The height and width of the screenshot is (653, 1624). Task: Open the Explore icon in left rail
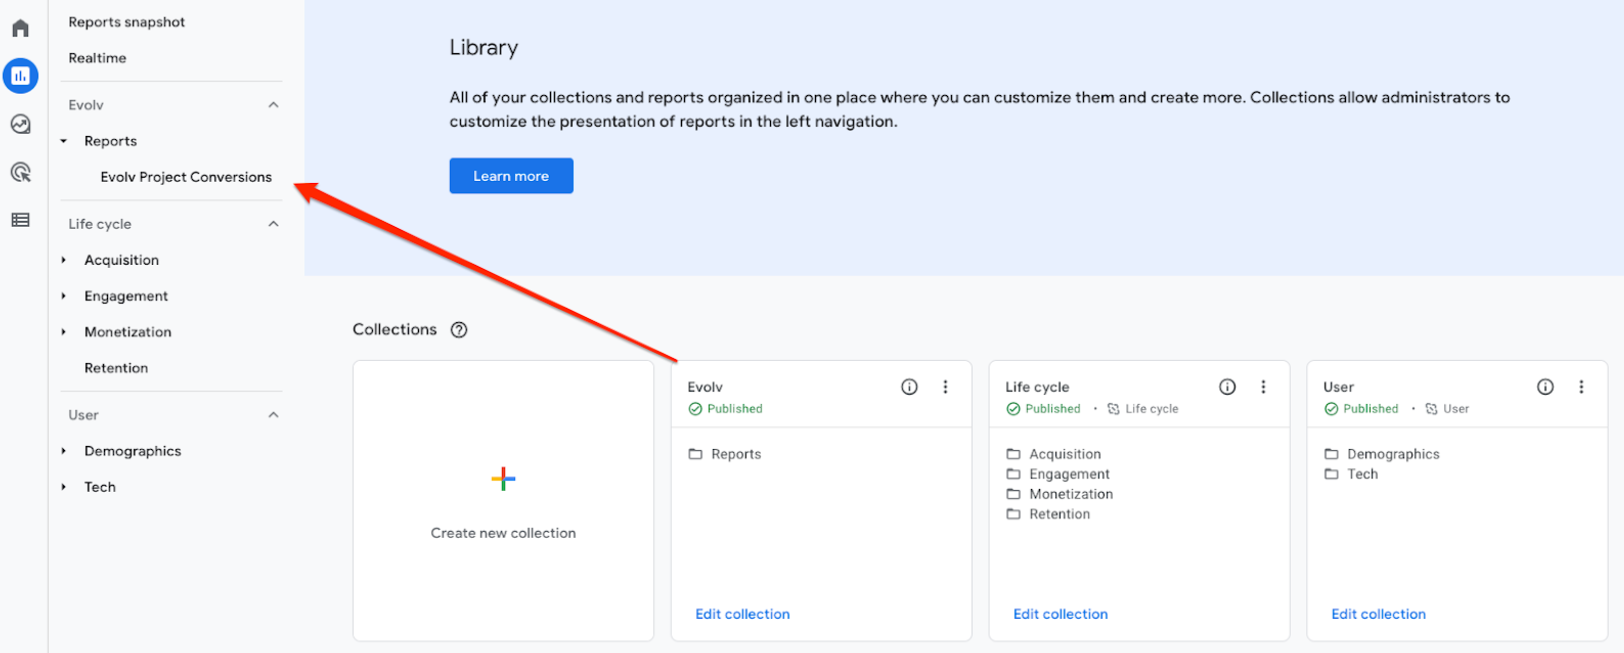21,124
